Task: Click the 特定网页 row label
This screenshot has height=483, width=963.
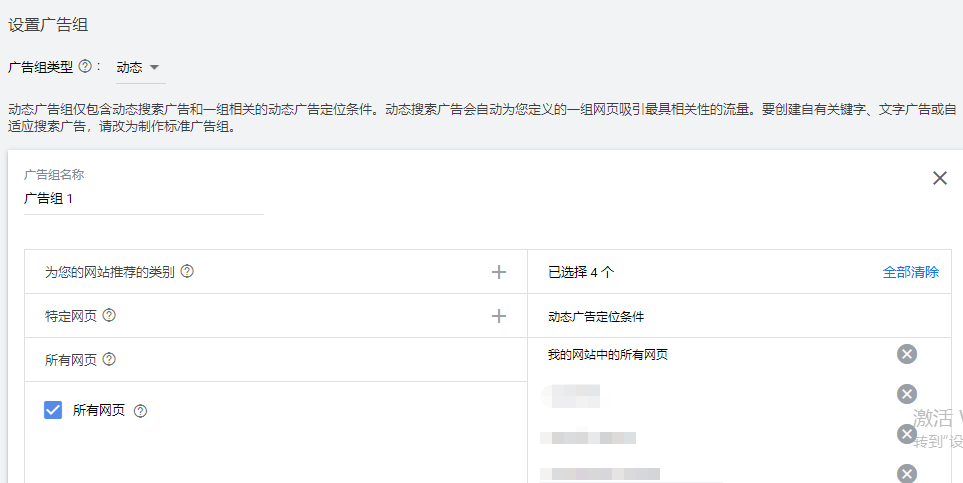Action: pos(71,316)
